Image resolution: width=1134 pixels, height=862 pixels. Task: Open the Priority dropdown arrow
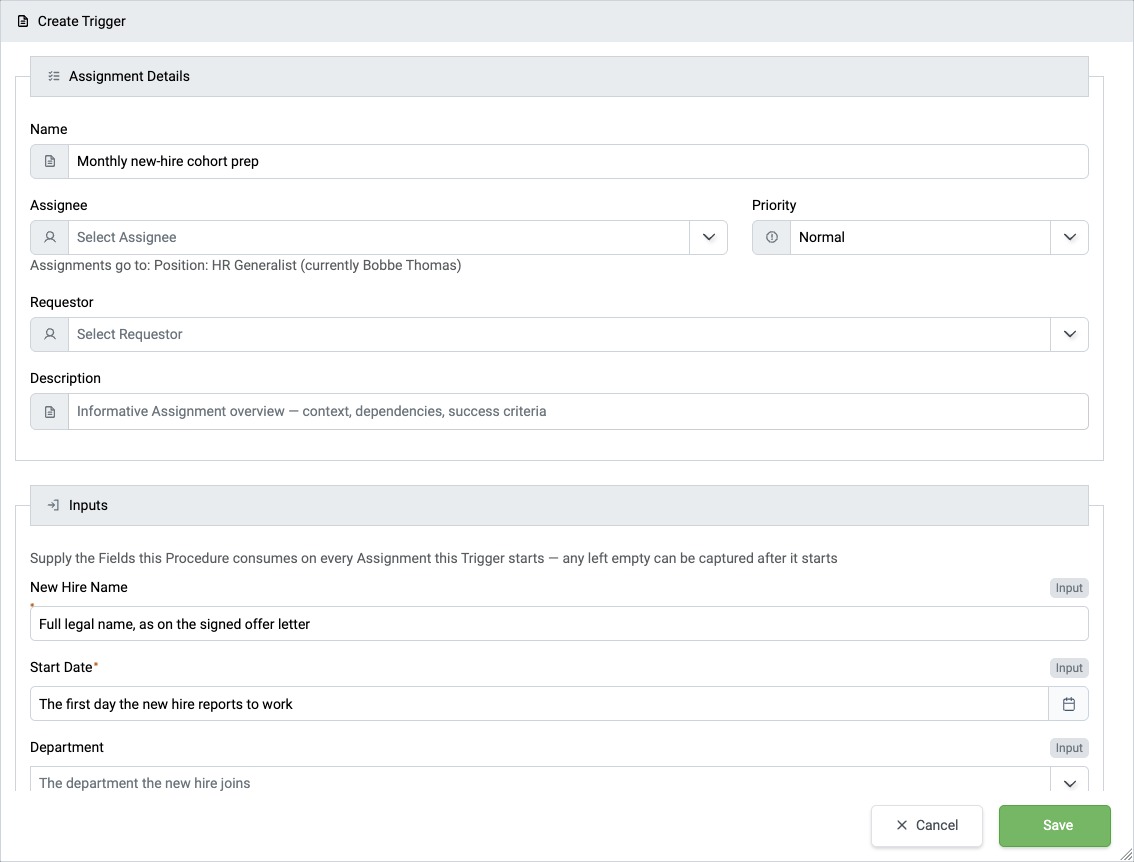[1070, 237]
